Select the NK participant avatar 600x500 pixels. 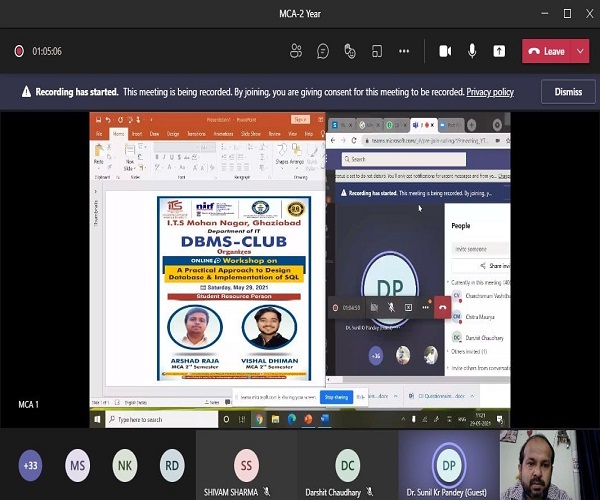click(x=125, y=465)
